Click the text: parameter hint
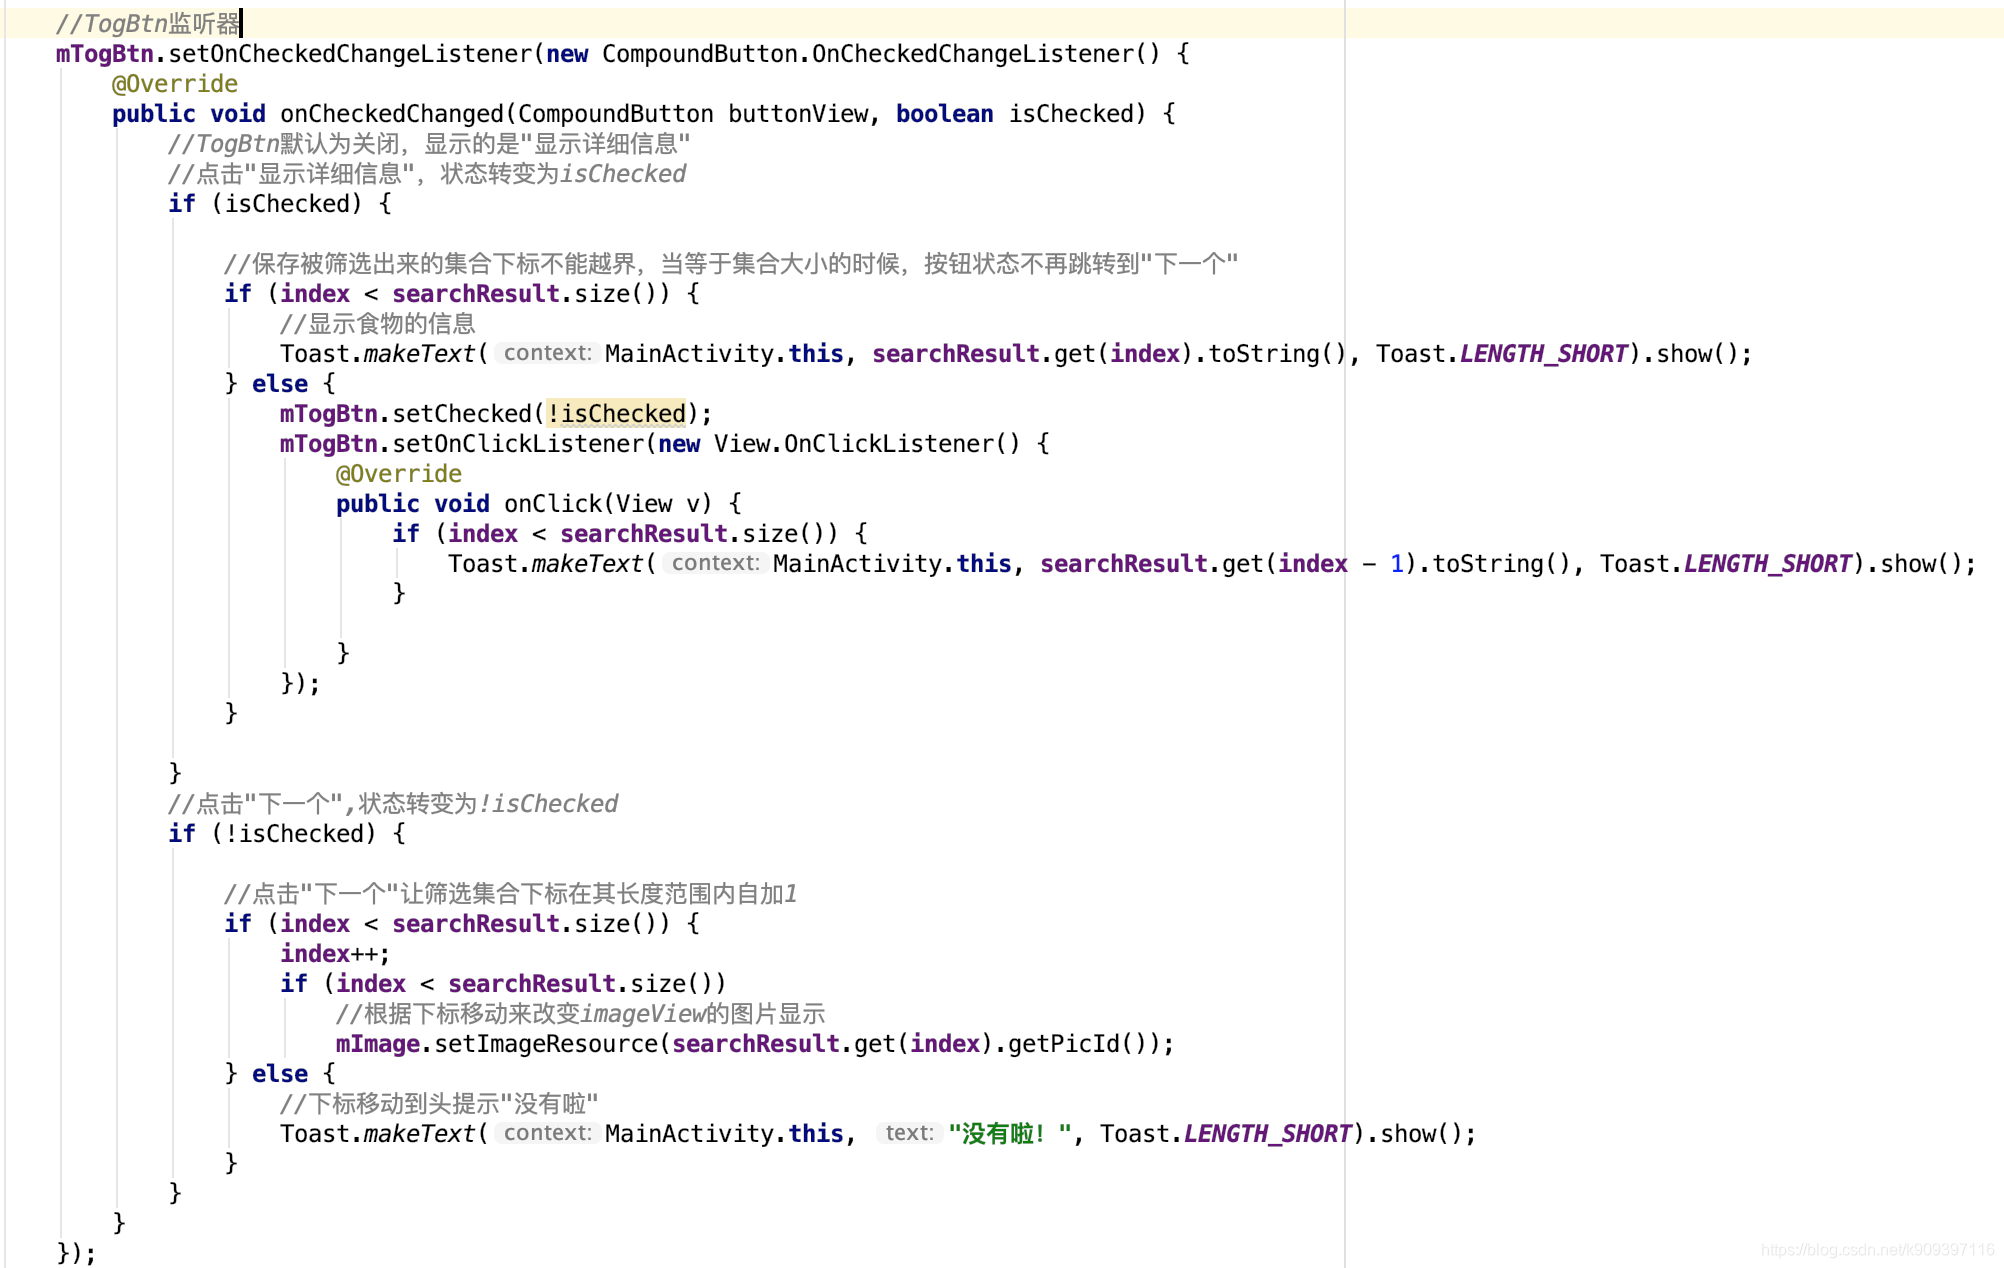The height and width of the screenshot is (1268, 2004). [x=908, y=1133]
